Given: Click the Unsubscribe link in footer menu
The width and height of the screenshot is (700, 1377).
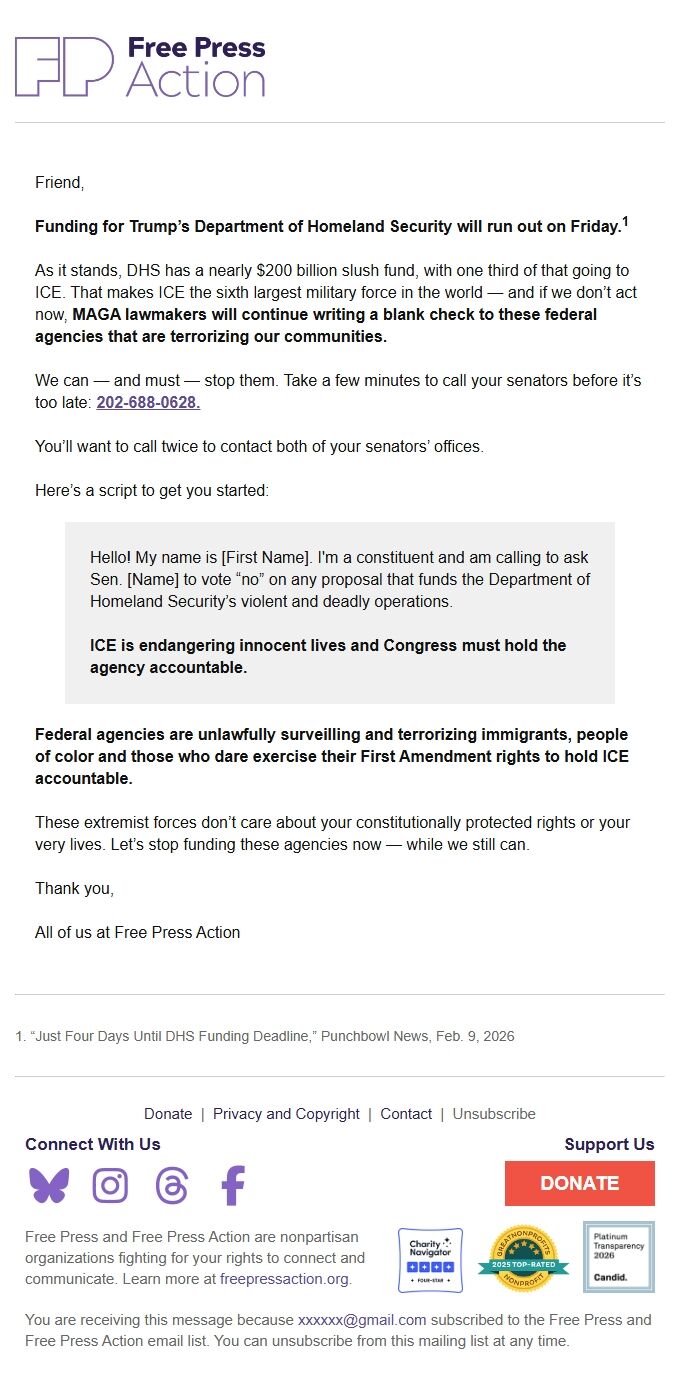Looking at the screenshot, I should point(494,1113).
